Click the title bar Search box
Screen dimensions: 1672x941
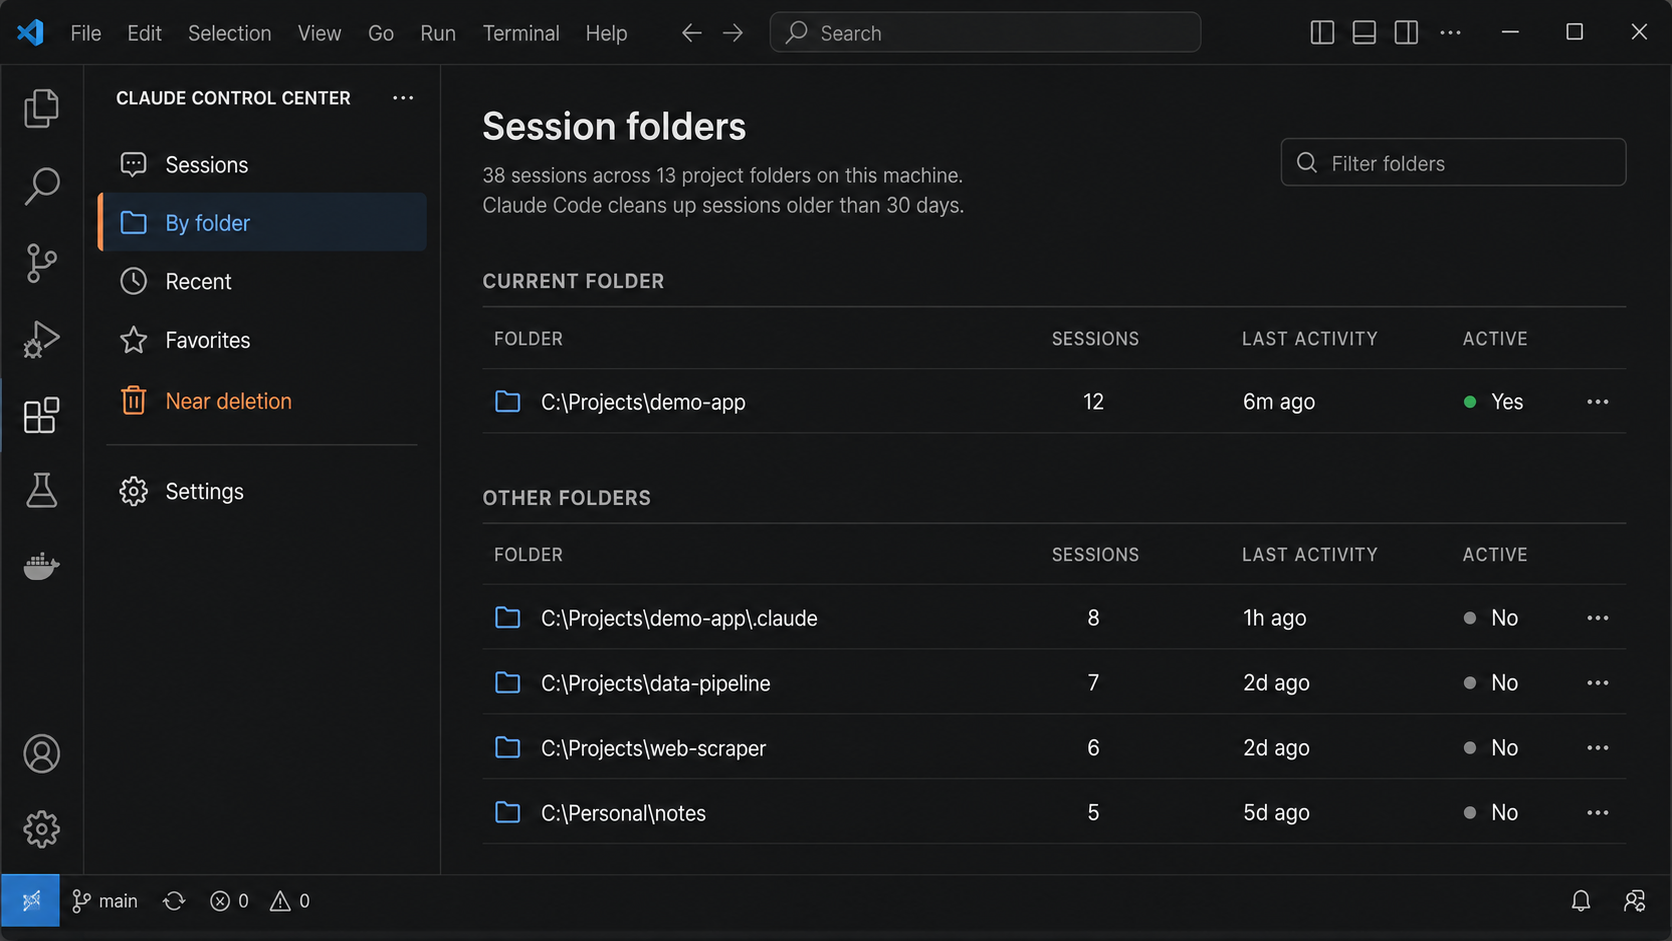tap(985, 32)
